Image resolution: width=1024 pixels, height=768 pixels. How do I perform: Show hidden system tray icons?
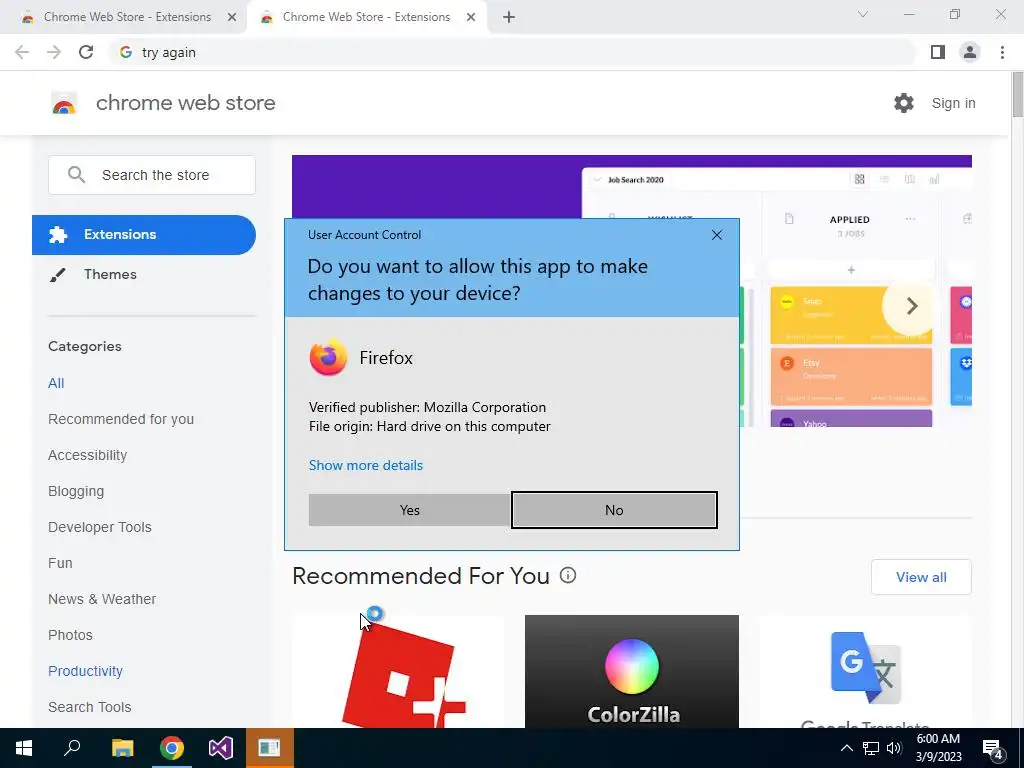pyautogui.click(x=846, y=748)
